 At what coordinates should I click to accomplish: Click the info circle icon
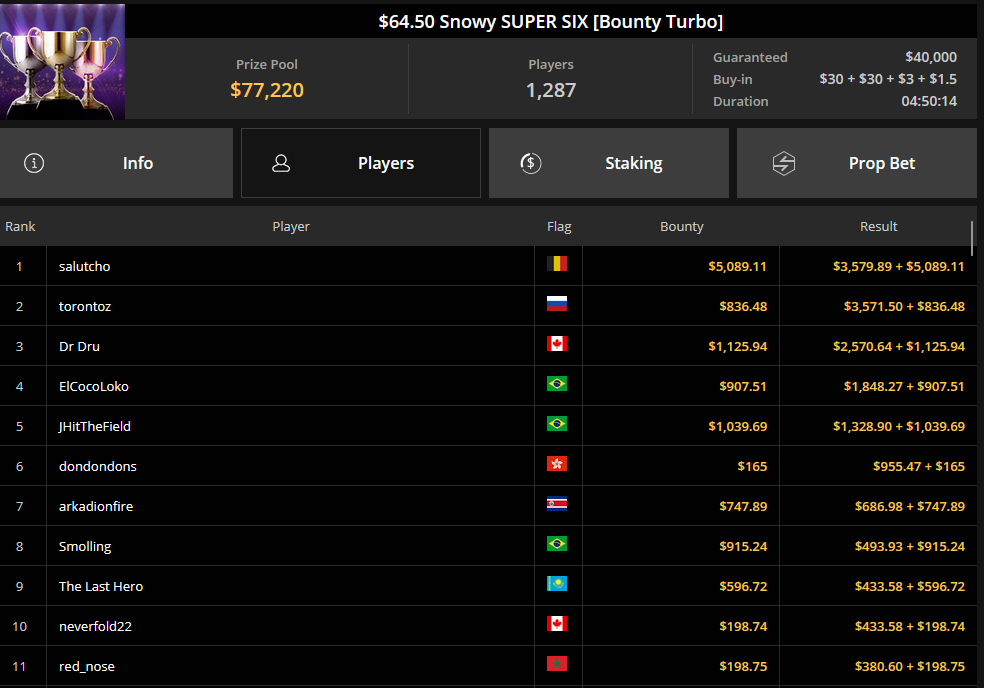34,163
